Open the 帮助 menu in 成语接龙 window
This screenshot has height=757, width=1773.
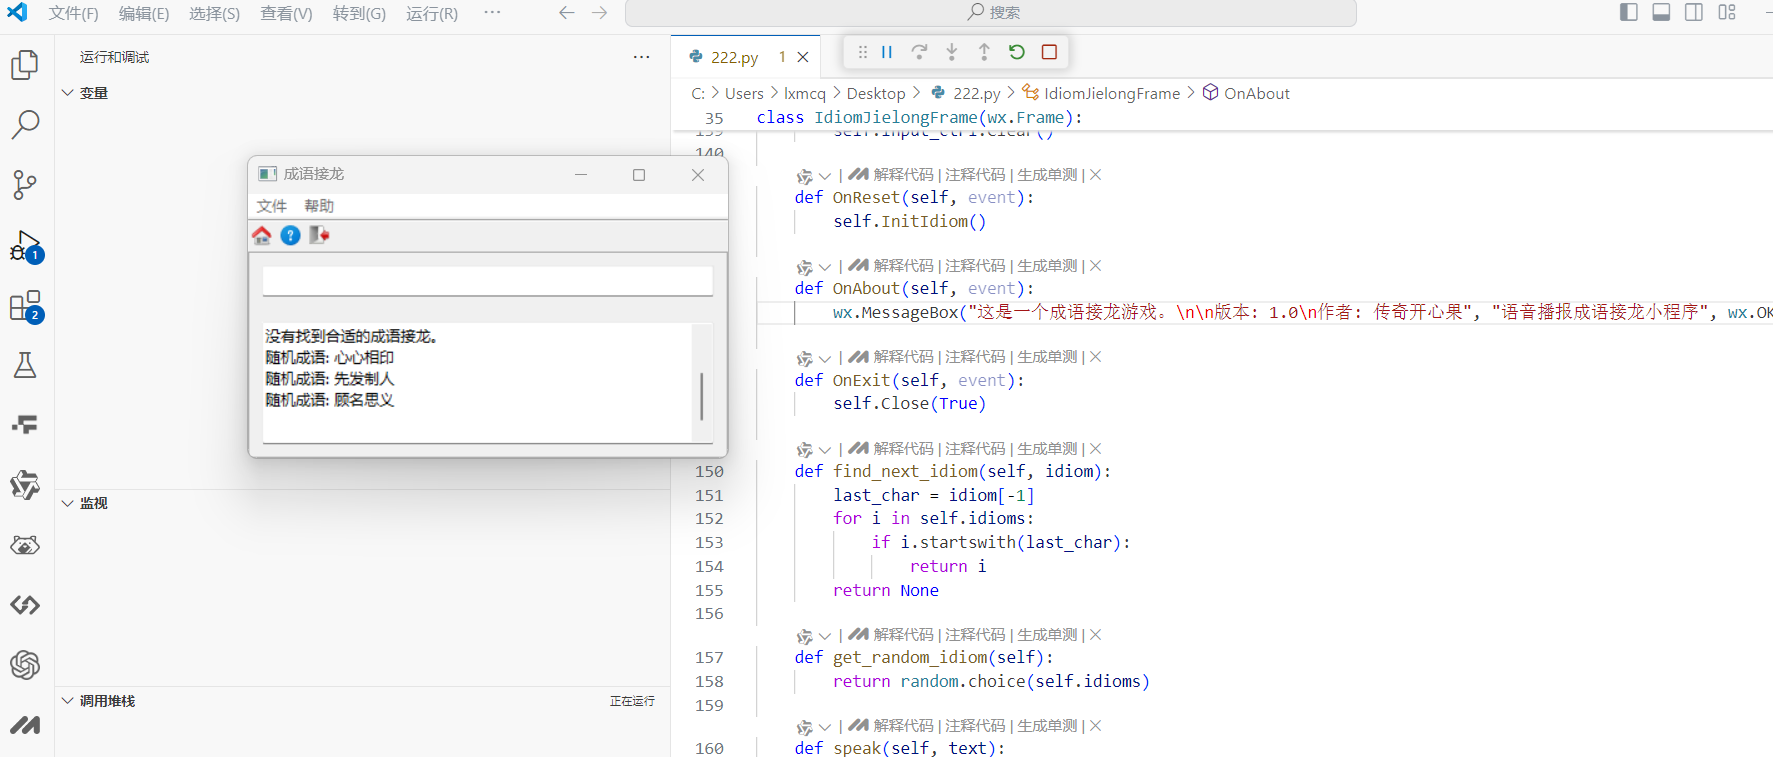[319, 206]
